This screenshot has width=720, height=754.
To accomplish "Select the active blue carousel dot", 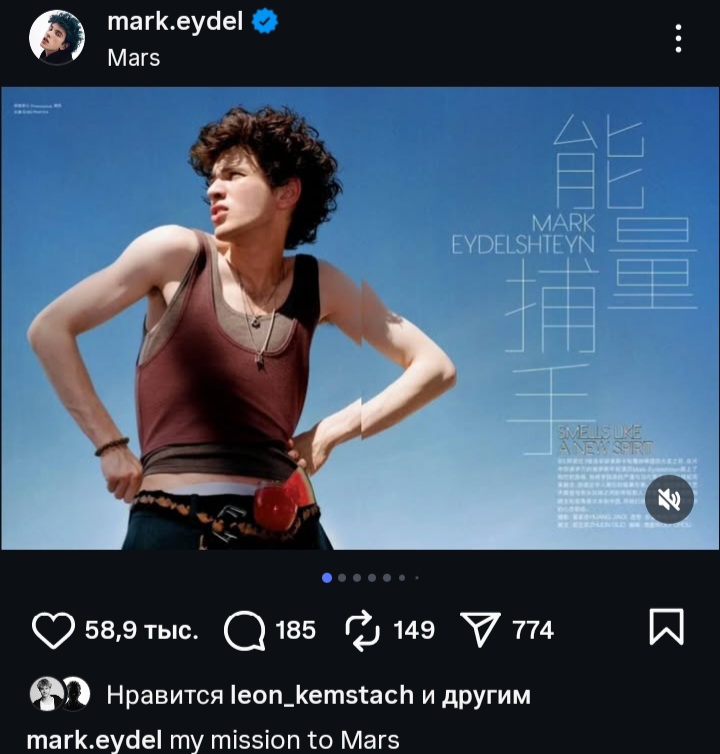I will [327, 578].
